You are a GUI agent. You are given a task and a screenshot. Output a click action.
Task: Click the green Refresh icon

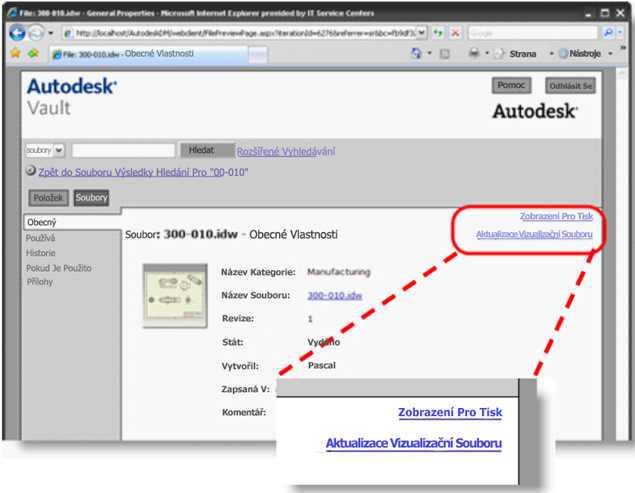coord(438,33)
